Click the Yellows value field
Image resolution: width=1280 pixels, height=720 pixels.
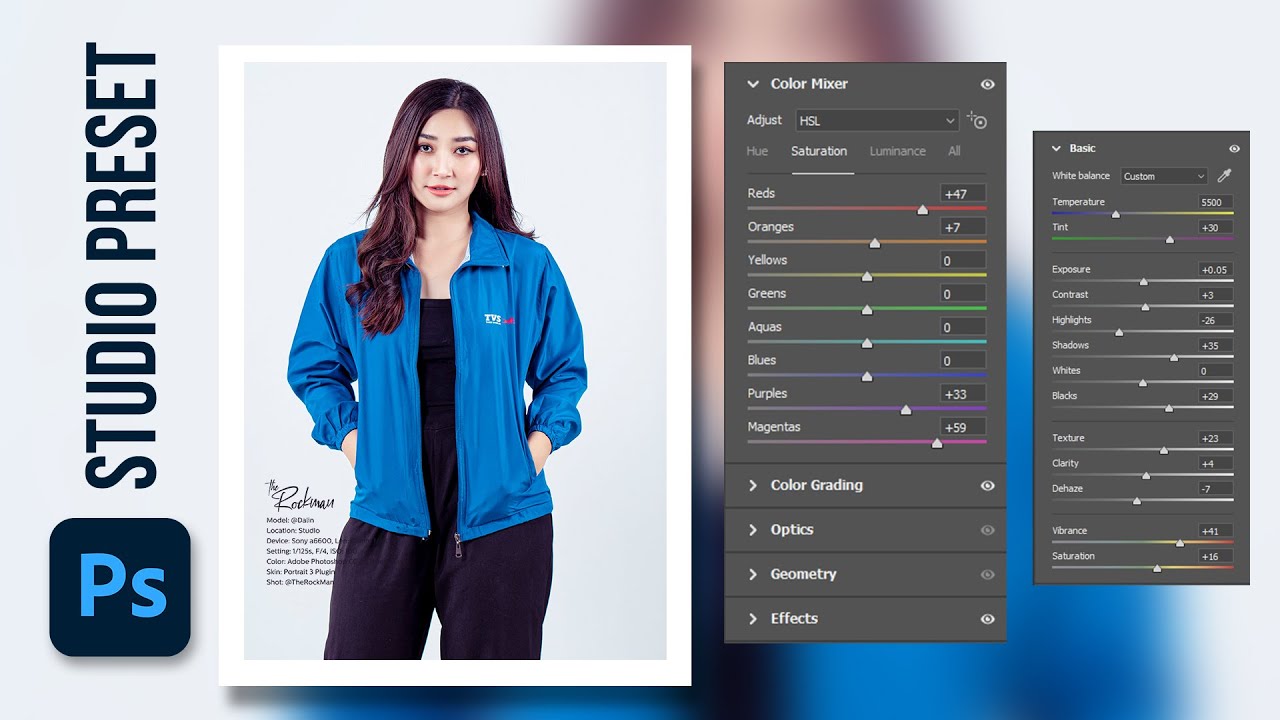(963, 260)
